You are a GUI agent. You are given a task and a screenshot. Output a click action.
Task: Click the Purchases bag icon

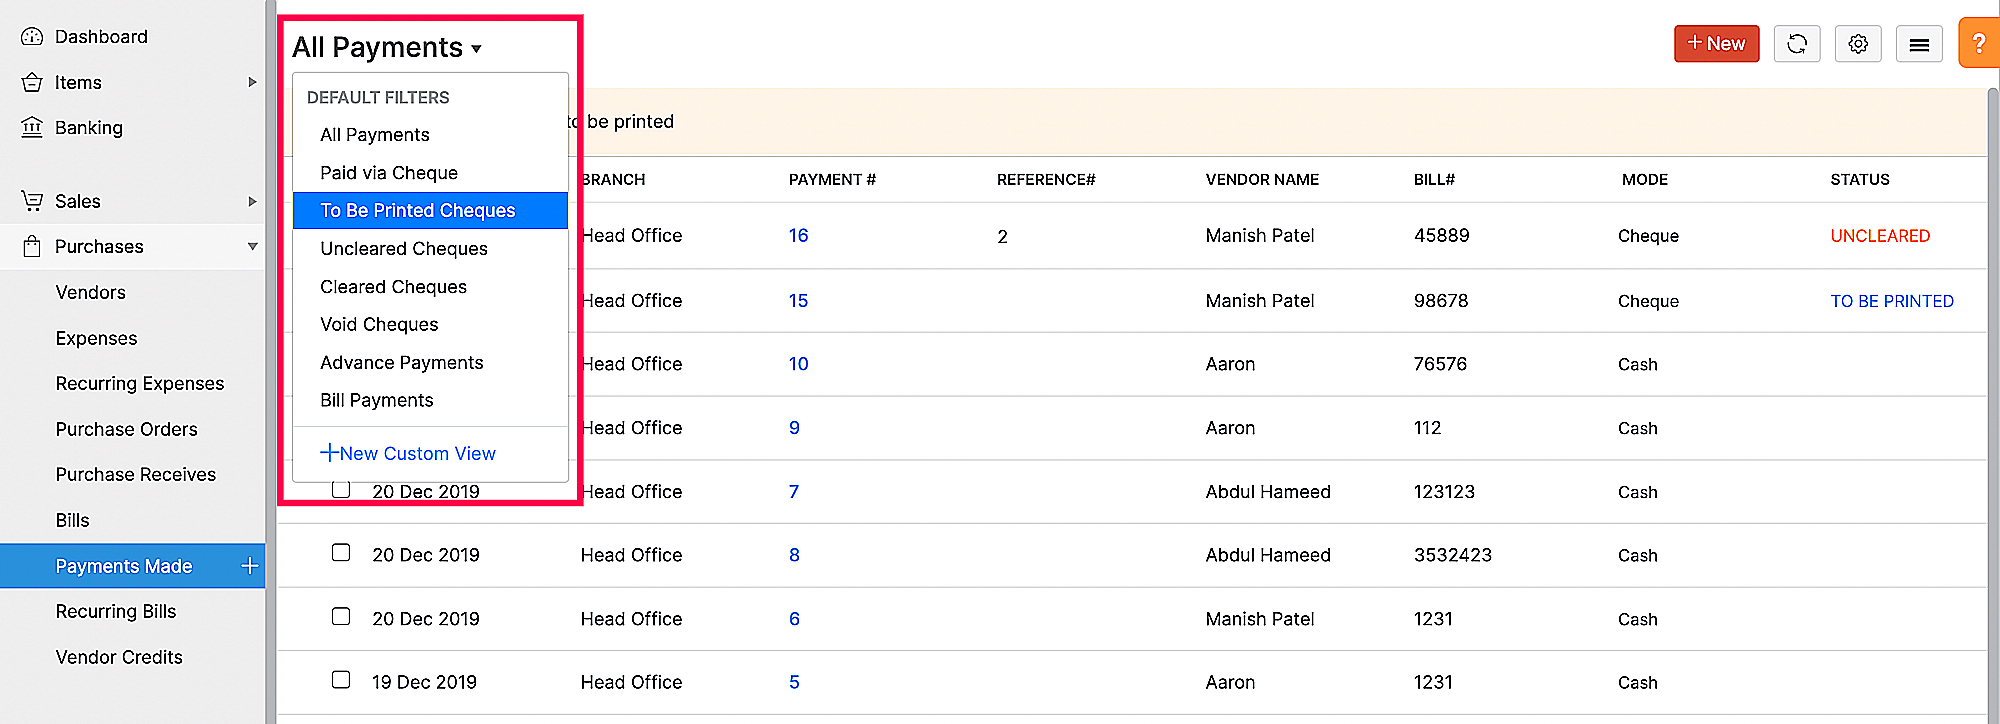point(32,246)
